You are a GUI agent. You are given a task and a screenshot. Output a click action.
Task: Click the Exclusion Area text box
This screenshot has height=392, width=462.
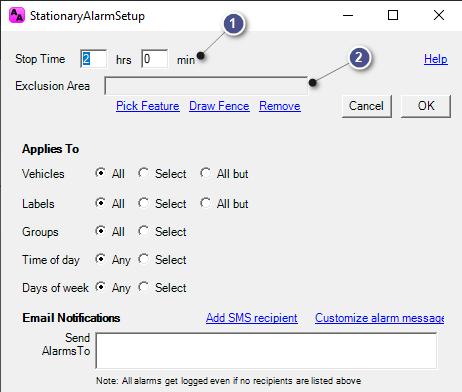point(206,86)
